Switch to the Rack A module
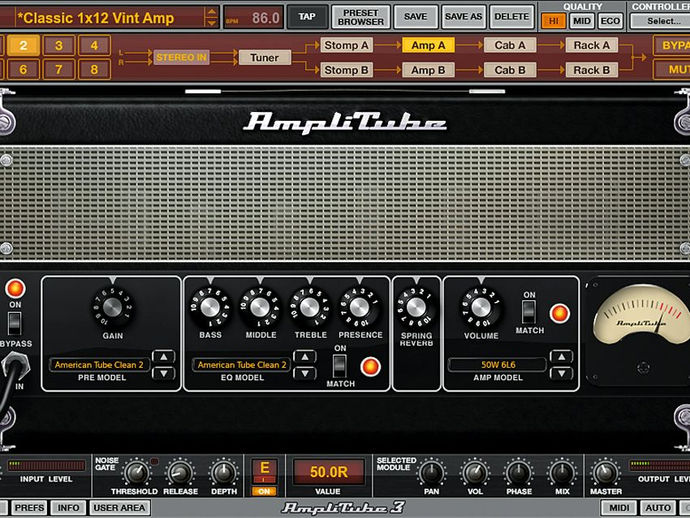 click(591, 45)
